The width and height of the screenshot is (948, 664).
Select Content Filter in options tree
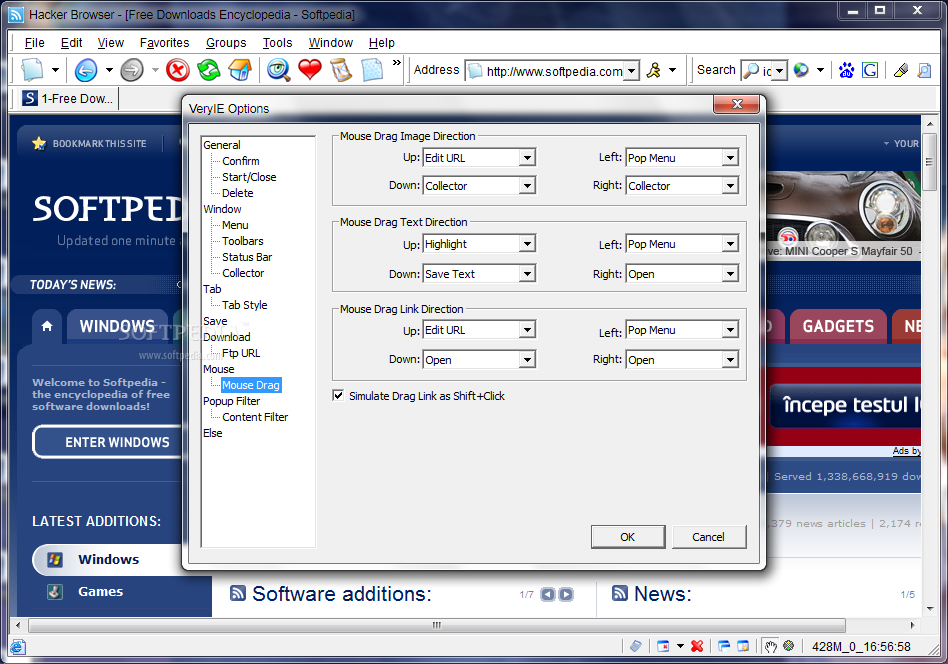tap(255, 417)
